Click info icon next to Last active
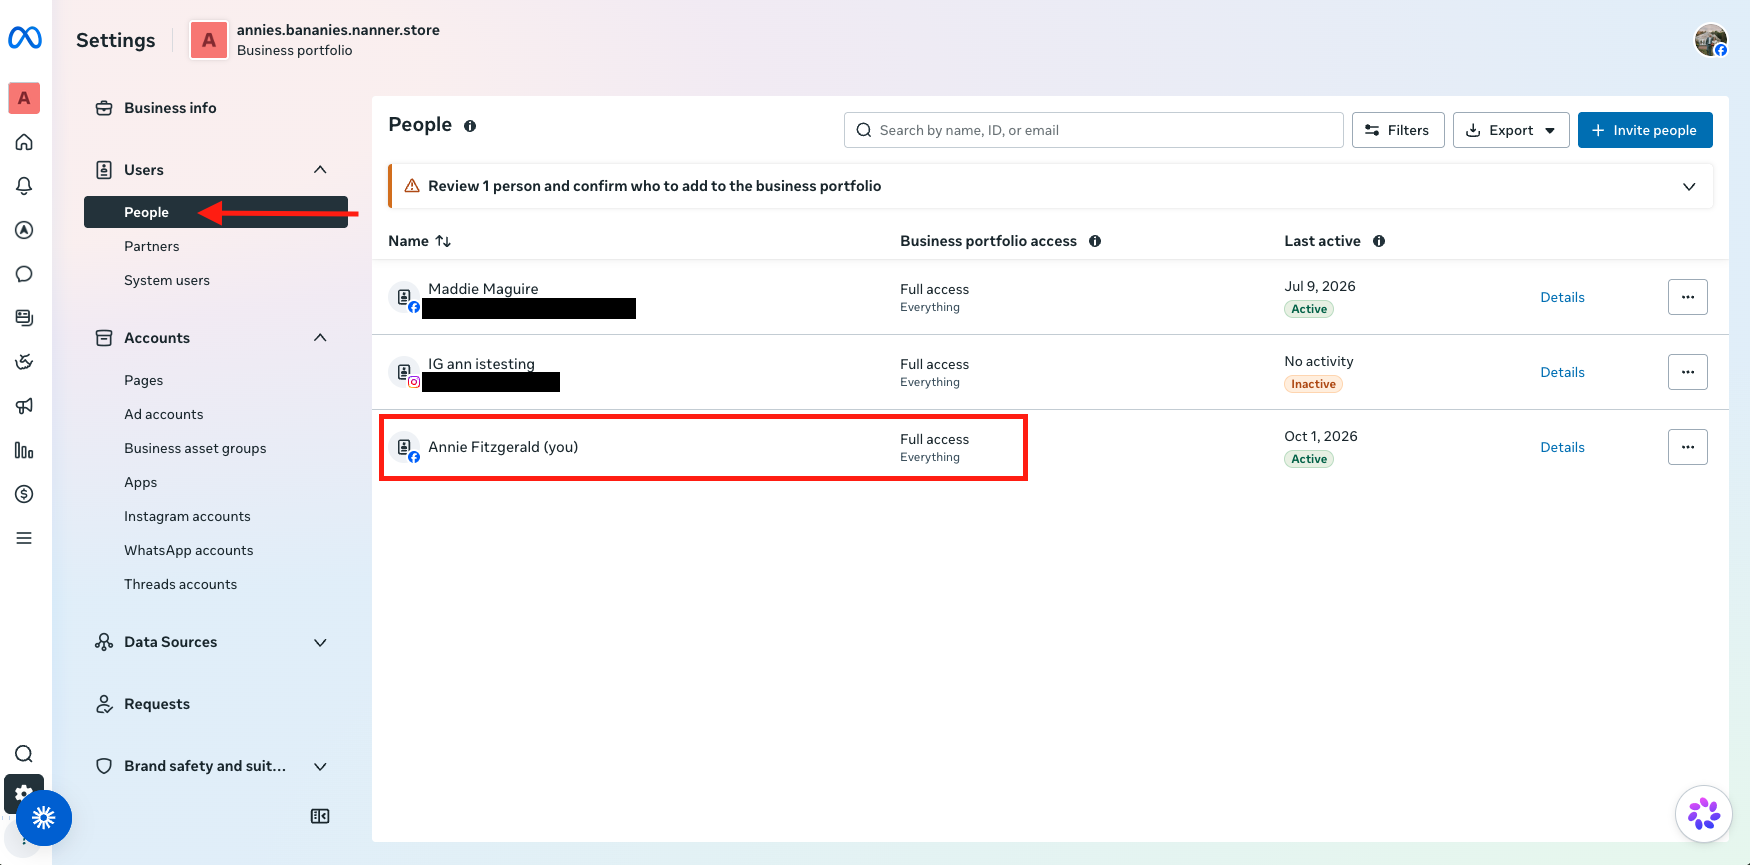The height and width of the screenshot is (865, 1750). pos(1379,241)
